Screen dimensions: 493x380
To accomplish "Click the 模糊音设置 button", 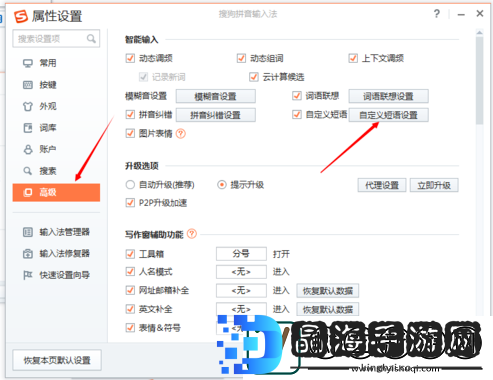I will click(216, 96).
